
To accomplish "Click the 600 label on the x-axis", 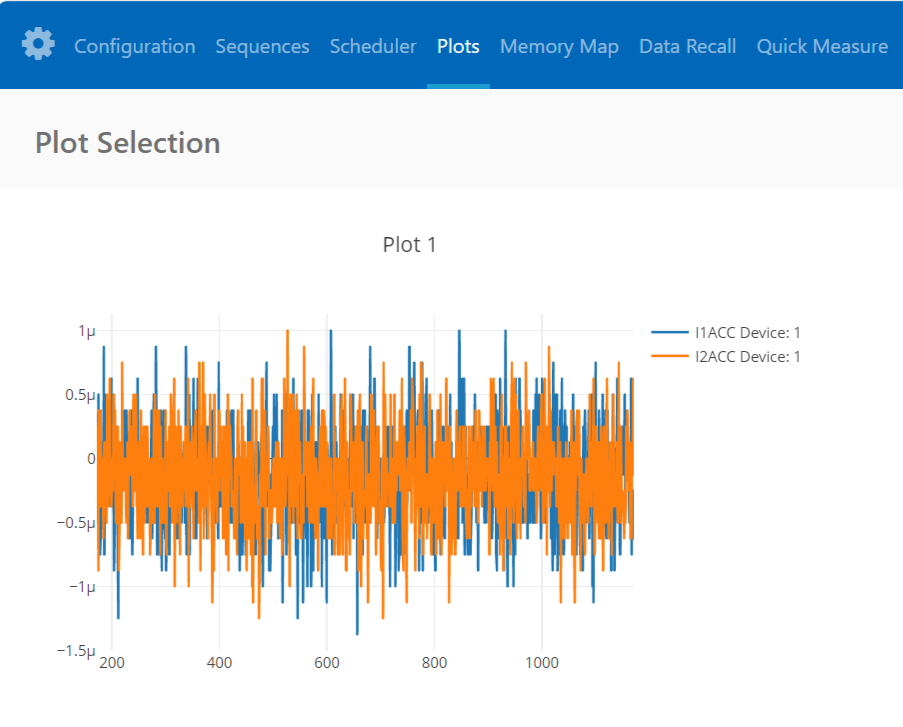I will (x=327, y=662).
